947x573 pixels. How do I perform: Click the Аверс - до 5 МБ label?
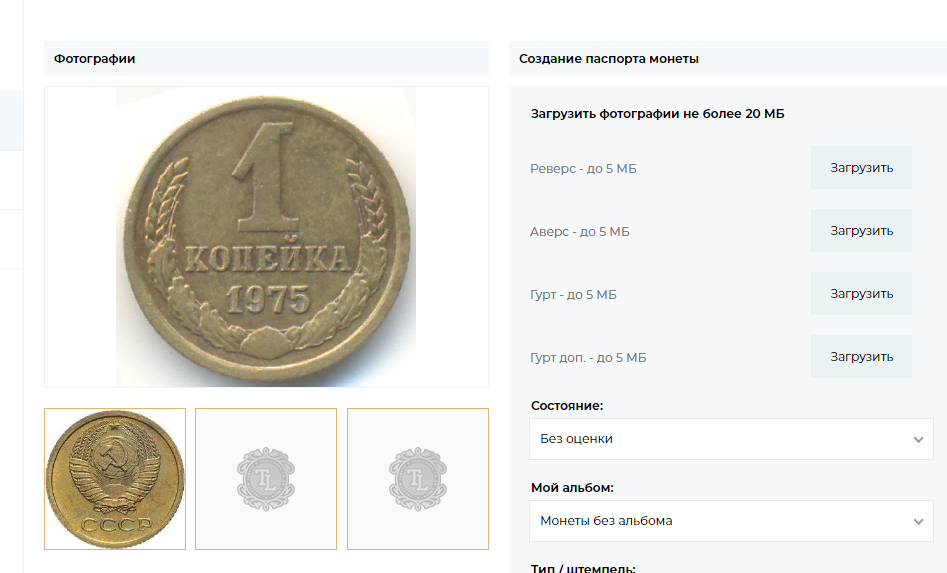click(580, 232)
